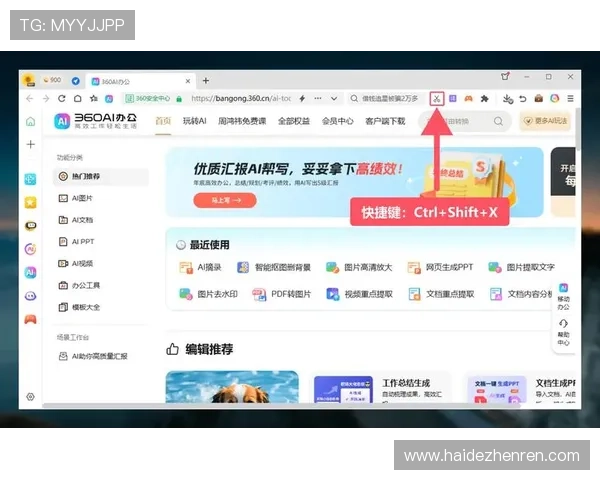Click the AI icon next to favorites star
The height and width of the screenshot is (480, 600).
109,99
